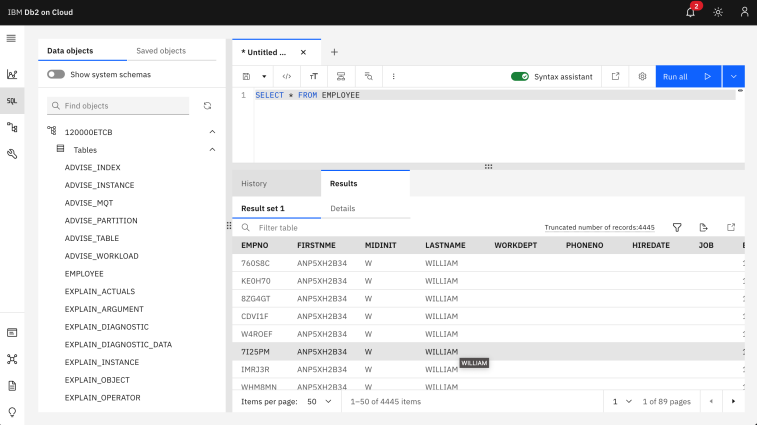The height and width of the screenshot is (425, 757).
Task: Expand the Run all options arrow
Action: [734, 76]
